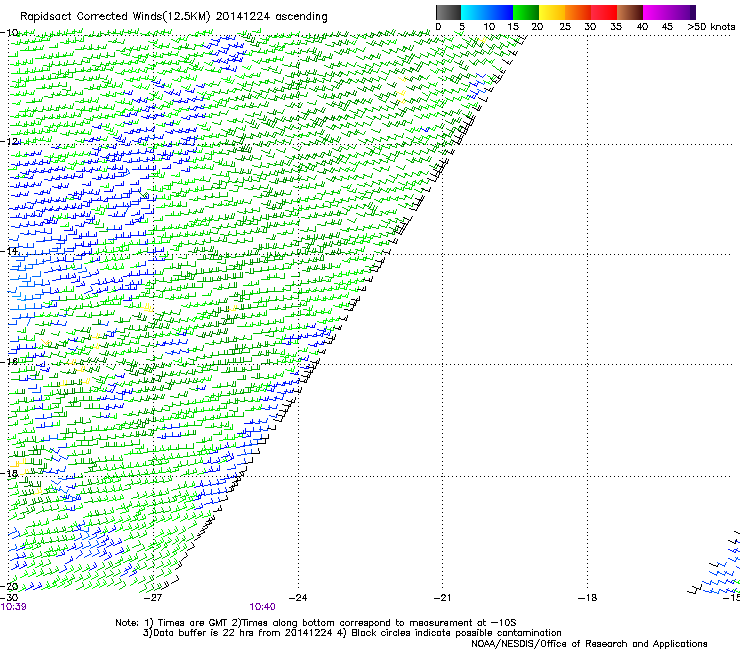The width and height of the screenshot is (740, 650).
Task: Click the purple '10:39' time stamp
Action: (x=13, y=607)
